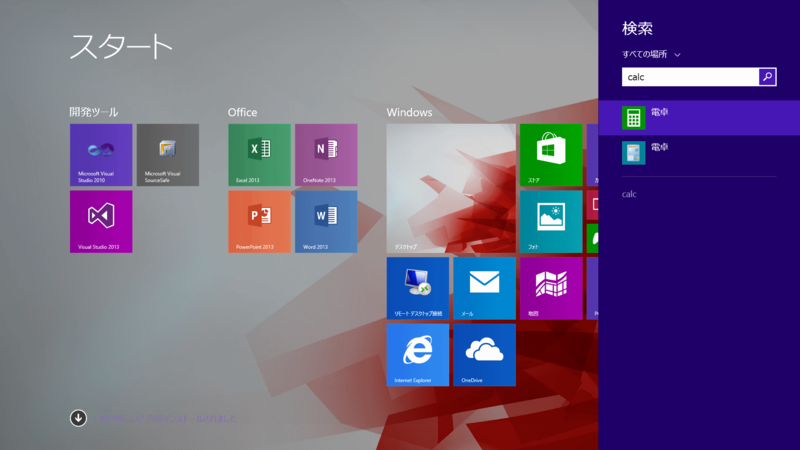Image resolution: width=800 pixels, height=450 pixels.
Task: Open the Maps tile
Action: pyautogui.click(x=551, y=288)
